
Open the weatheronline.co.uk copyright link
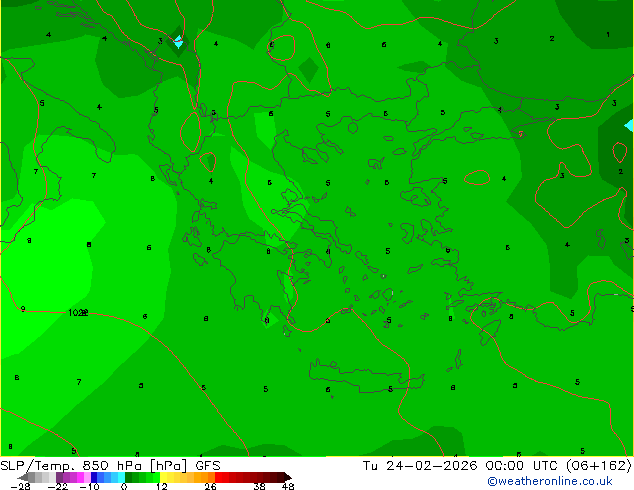pyautogui.click(x=550, y=481)
